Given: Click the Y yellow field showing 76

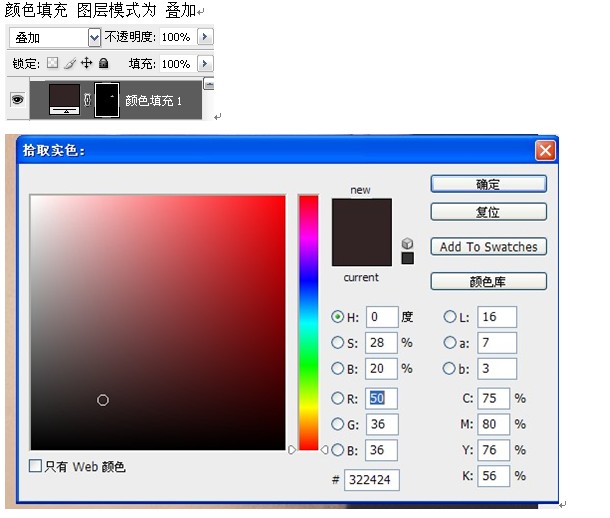Looking at the screenshot, I should (494, 450).
